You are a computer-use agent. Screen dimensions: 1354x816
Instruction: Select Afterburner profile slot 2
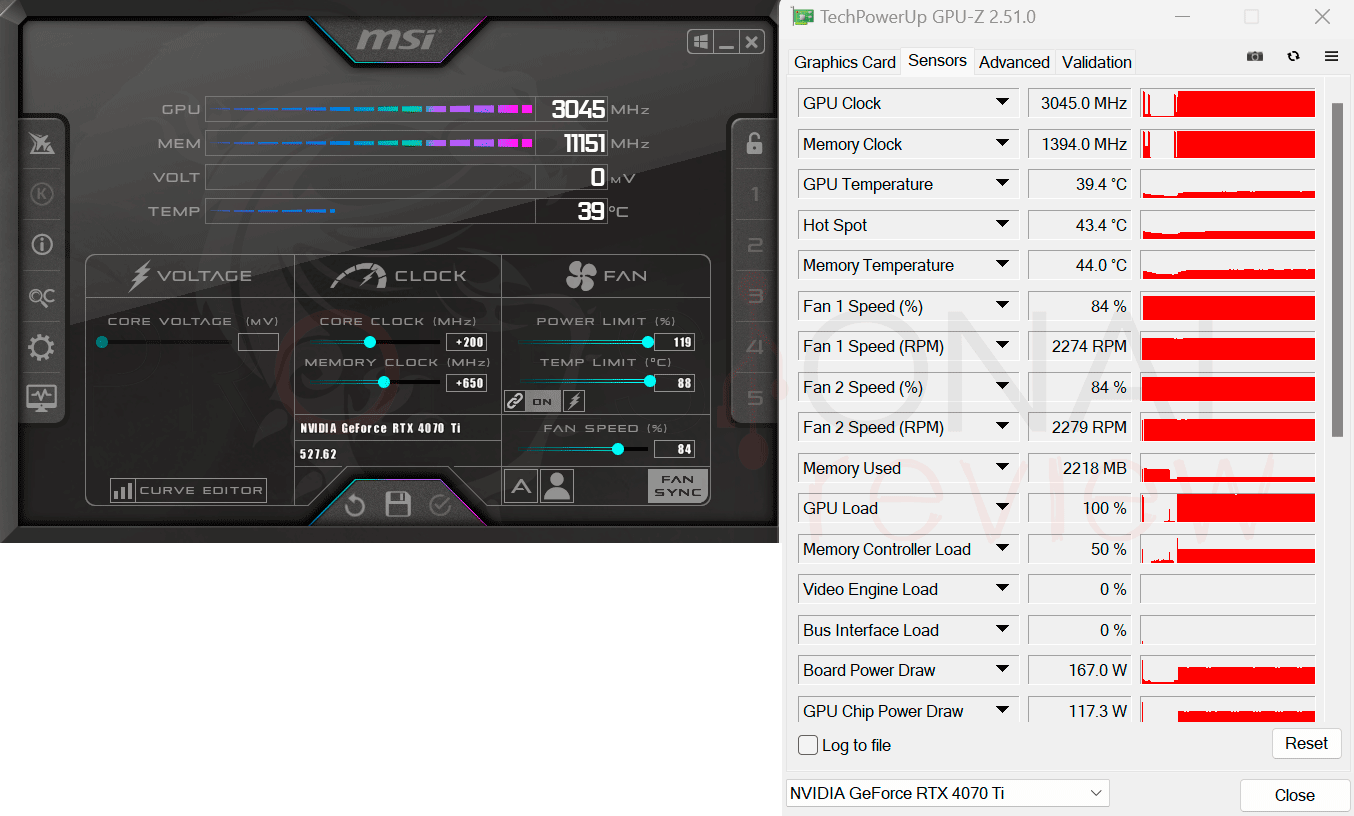click(x=755, y=245)
